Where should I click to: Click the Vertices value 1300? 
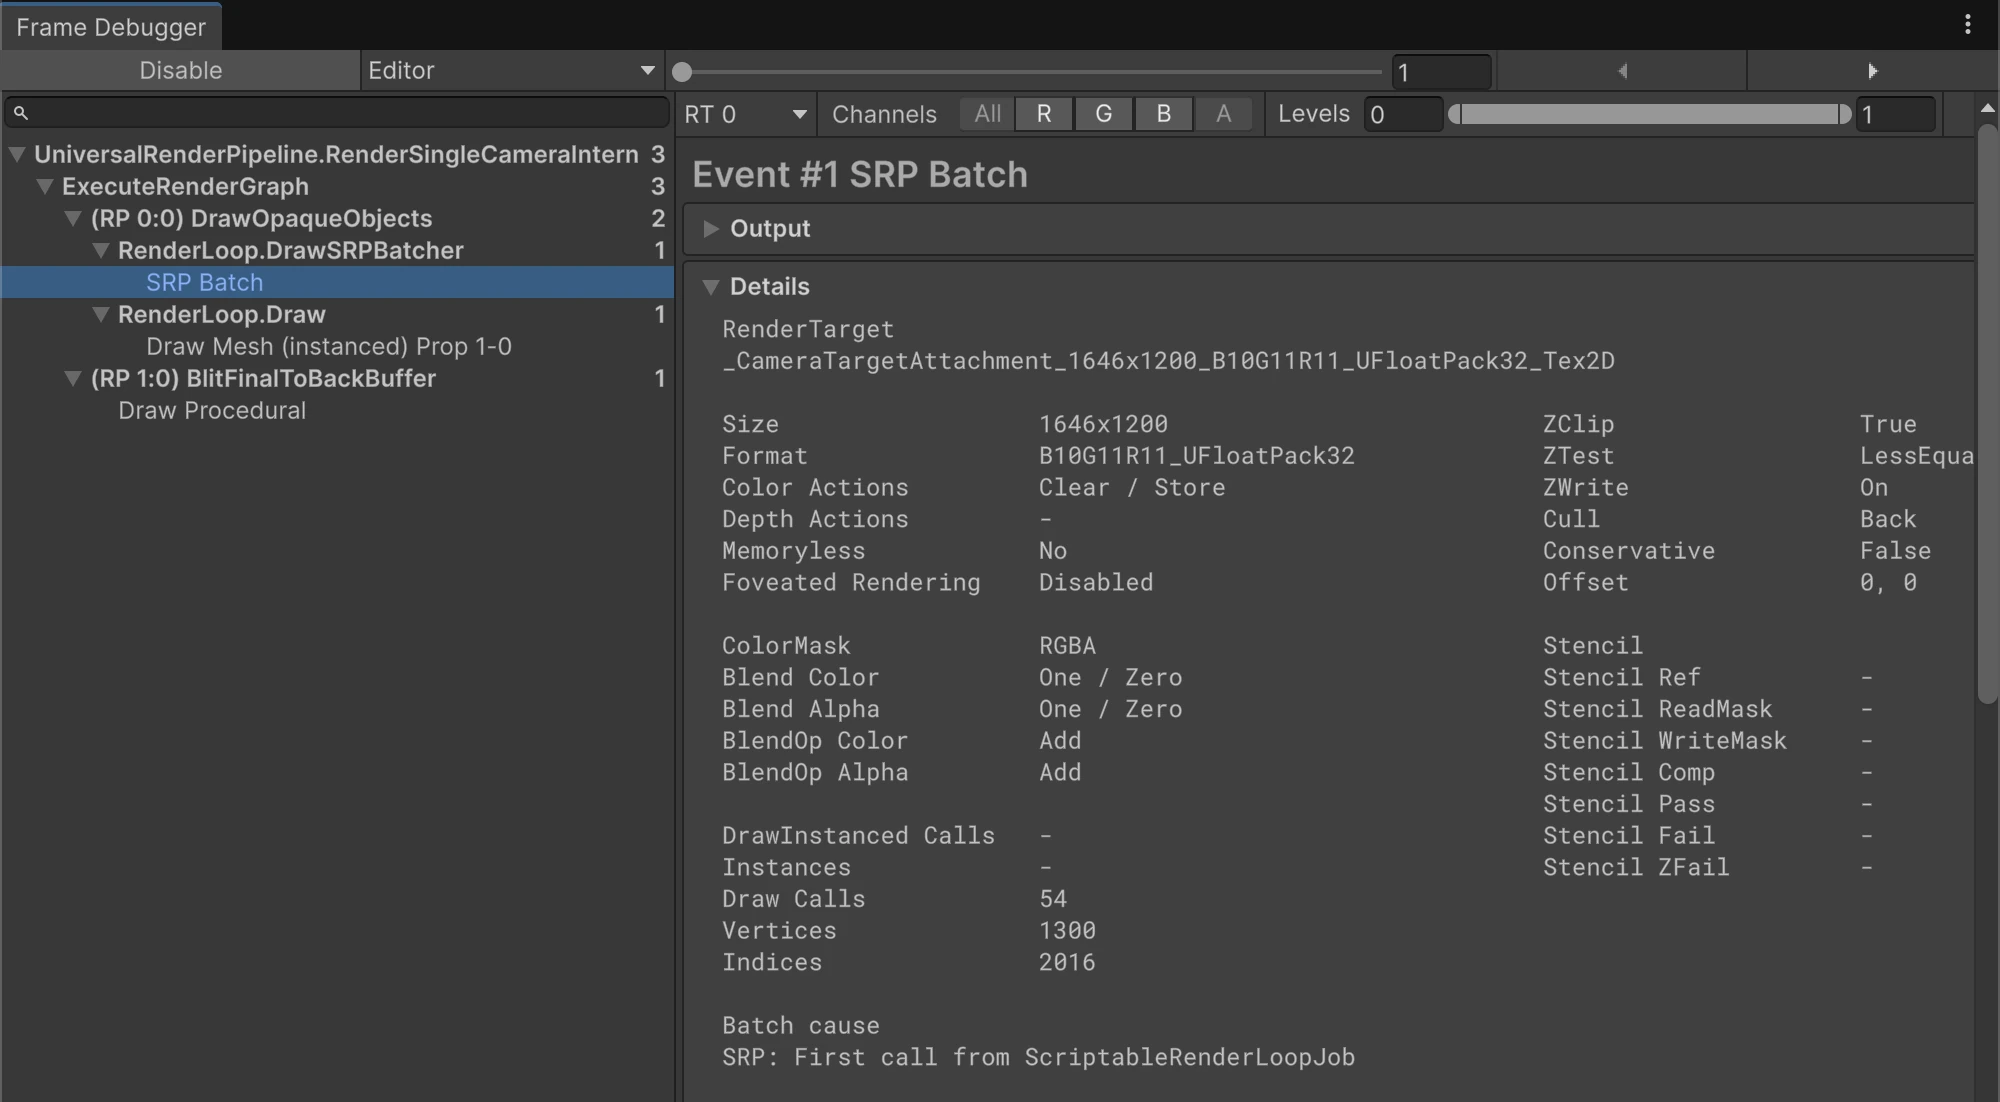pos(1067,931)
